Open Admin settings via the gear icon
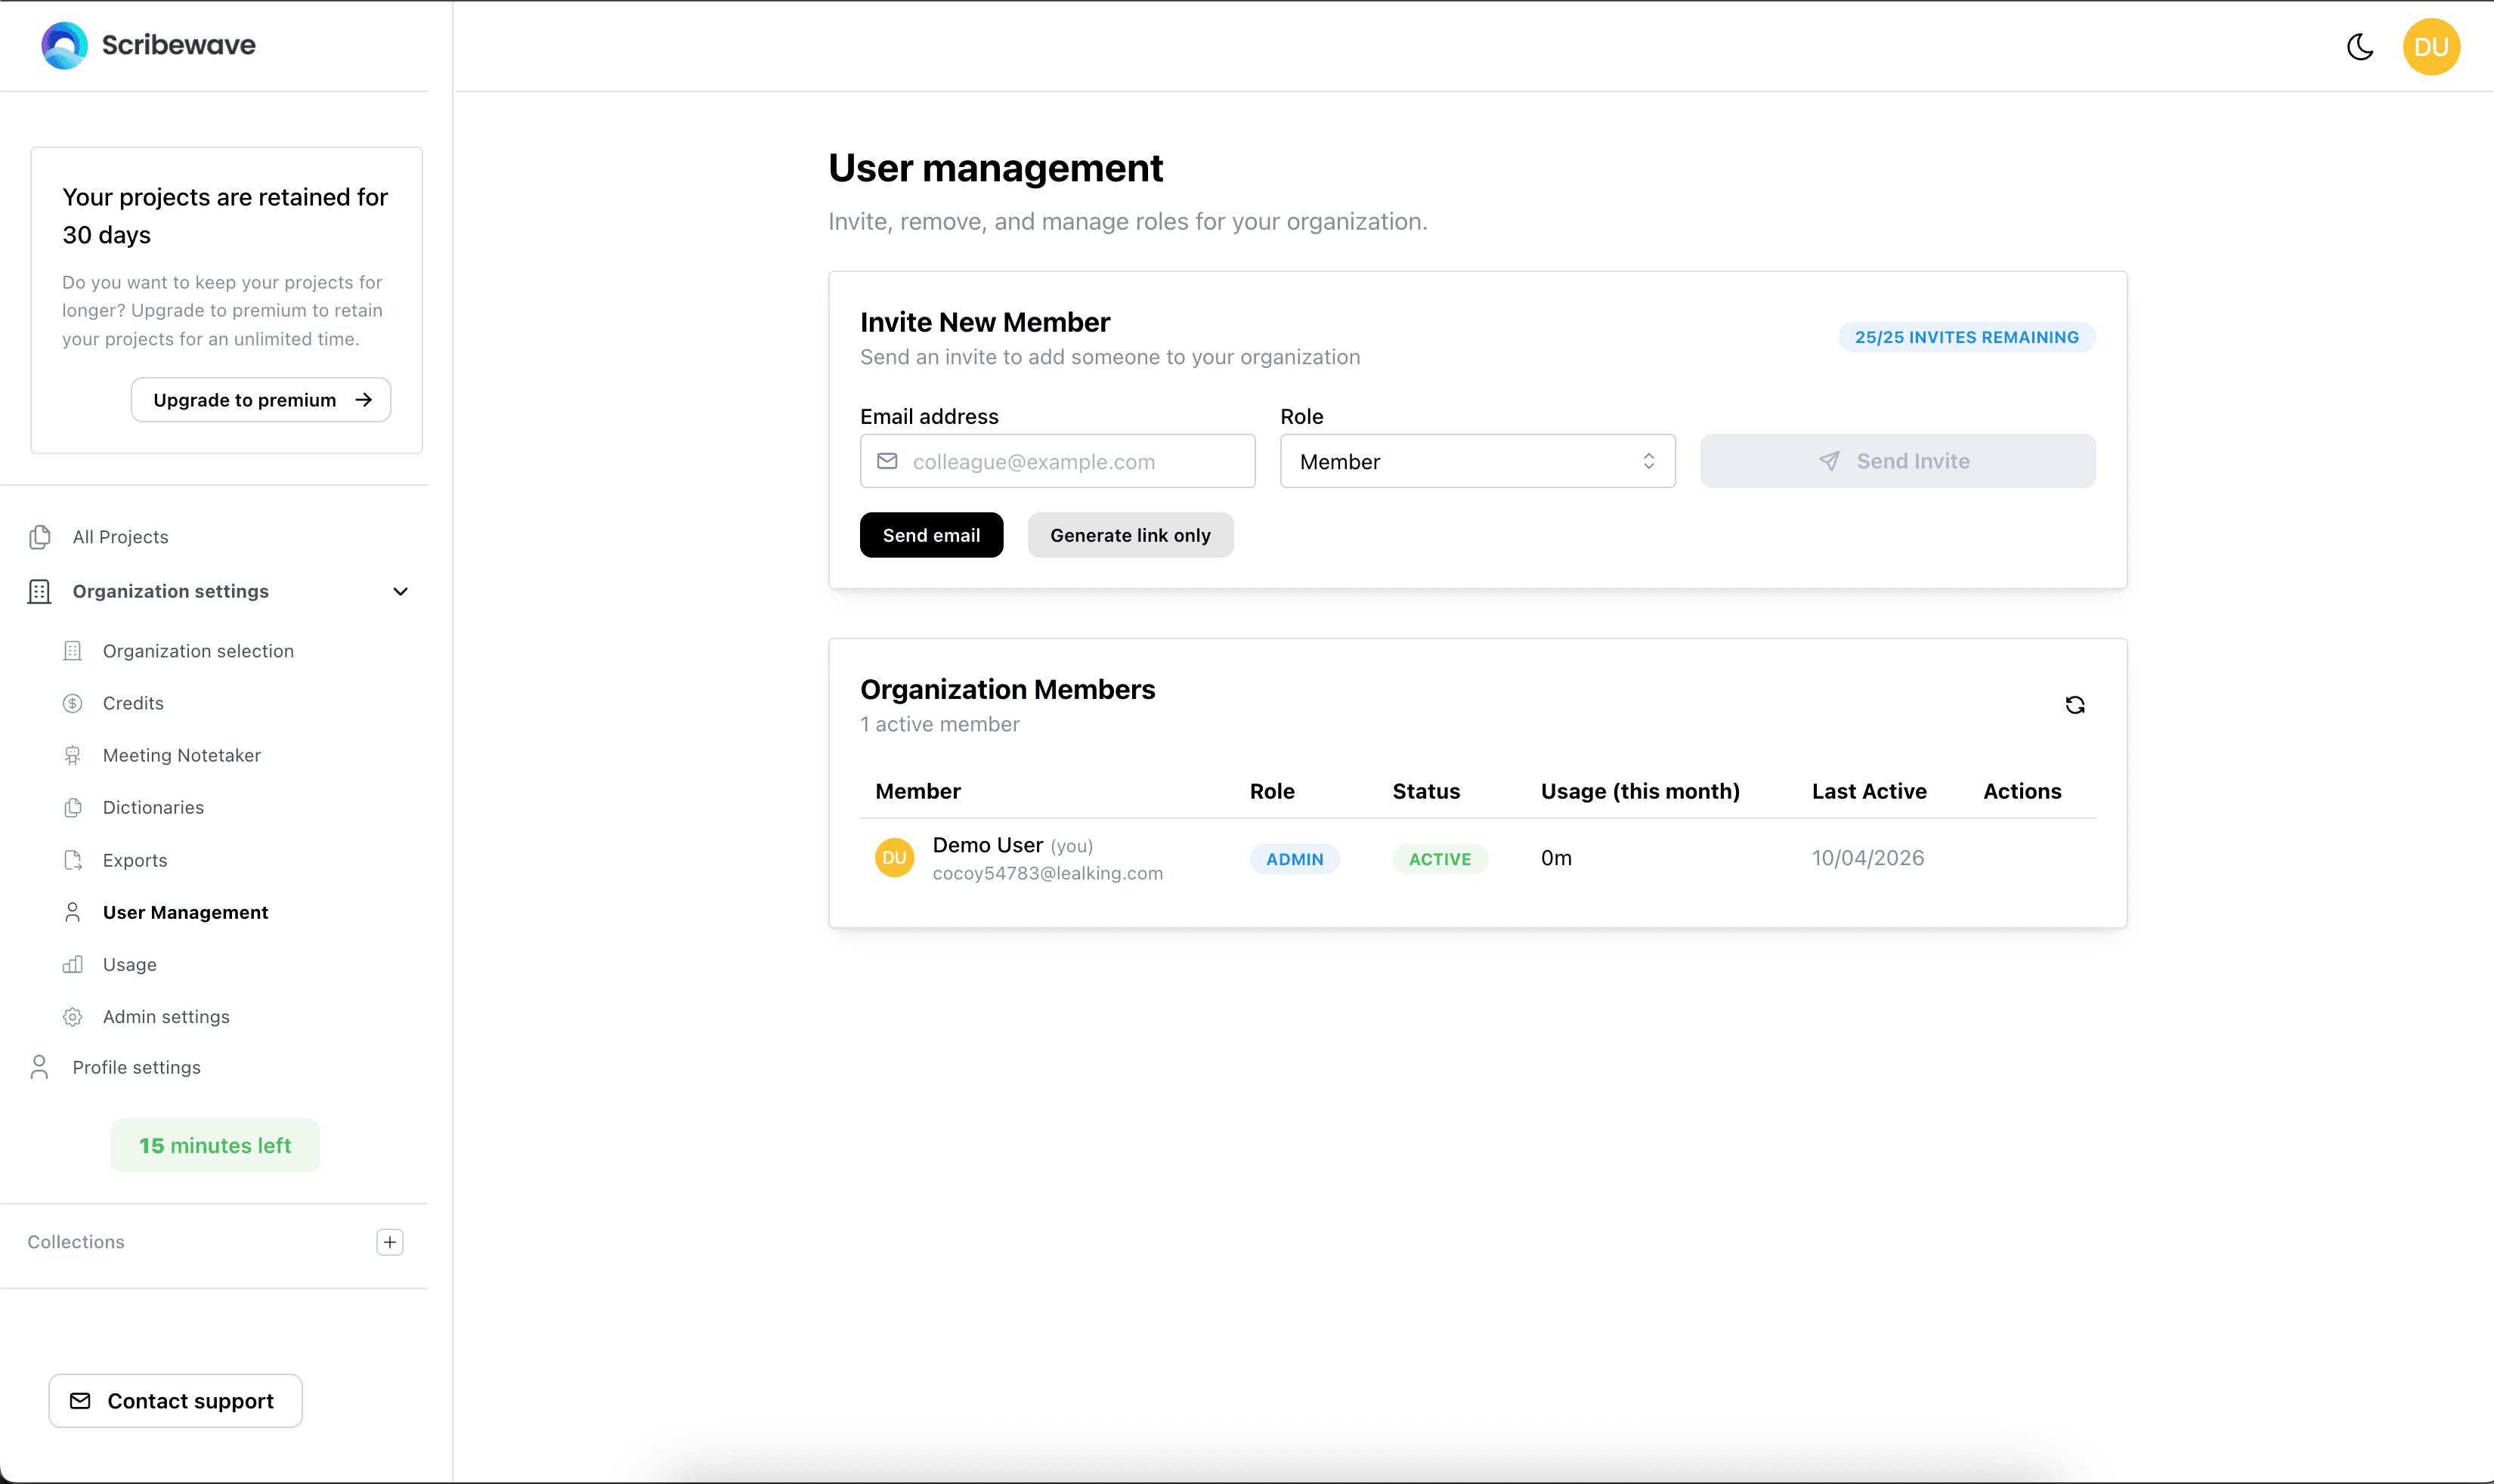Viewport: 2494px width, 1484px height. [x=73, y=1016]
